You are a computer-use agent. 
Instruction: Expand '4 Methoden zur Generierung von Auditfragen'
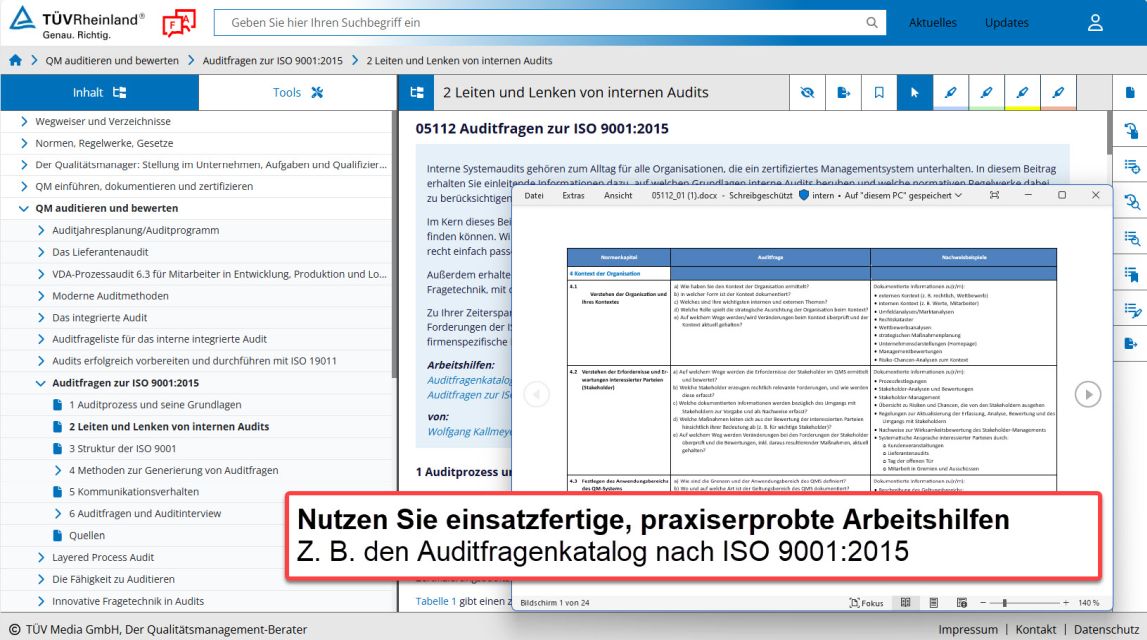[x=58, y=471]
